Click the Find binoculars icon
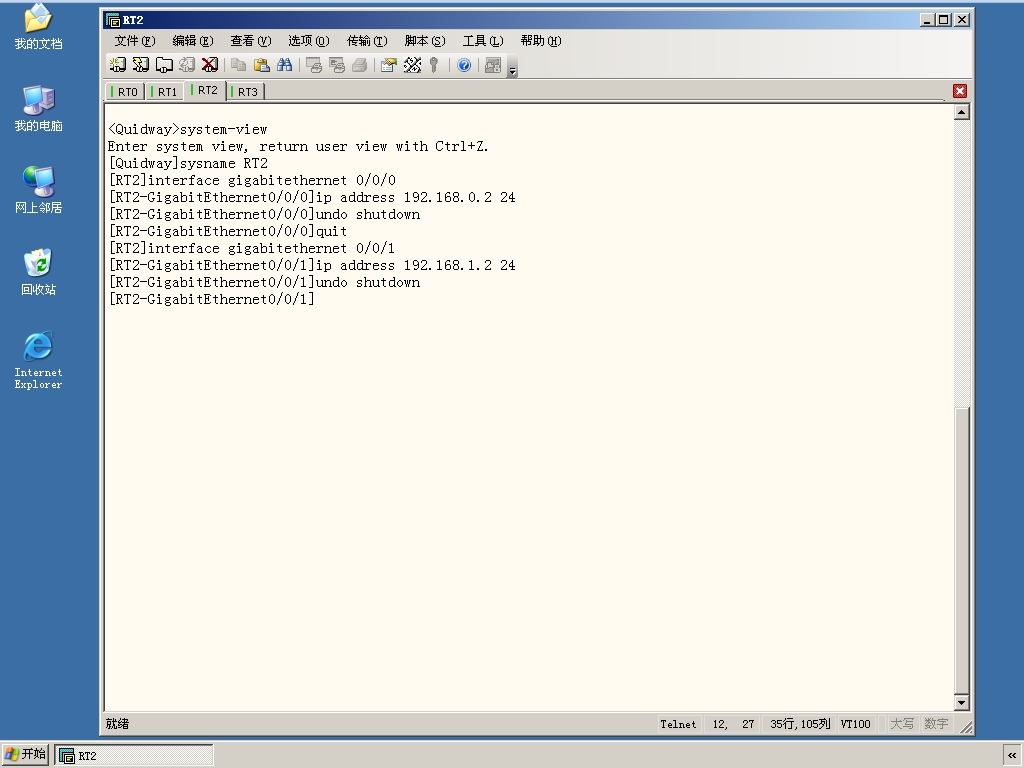This screenshot has width=1024, height=768. point(285,65)
